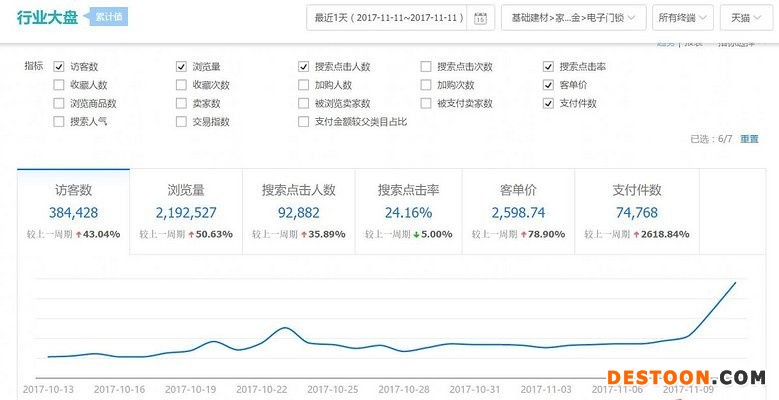
Task: Expand the 天猫 platform dropdown
Action: click(x=746, y=18)
